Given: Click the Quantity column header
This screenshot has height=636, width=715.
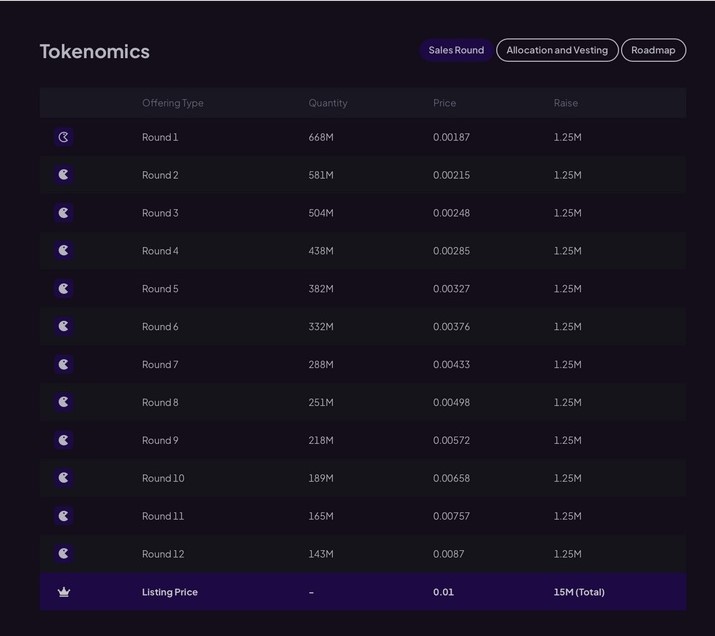Looking at the screenshot, I should 328,103.
